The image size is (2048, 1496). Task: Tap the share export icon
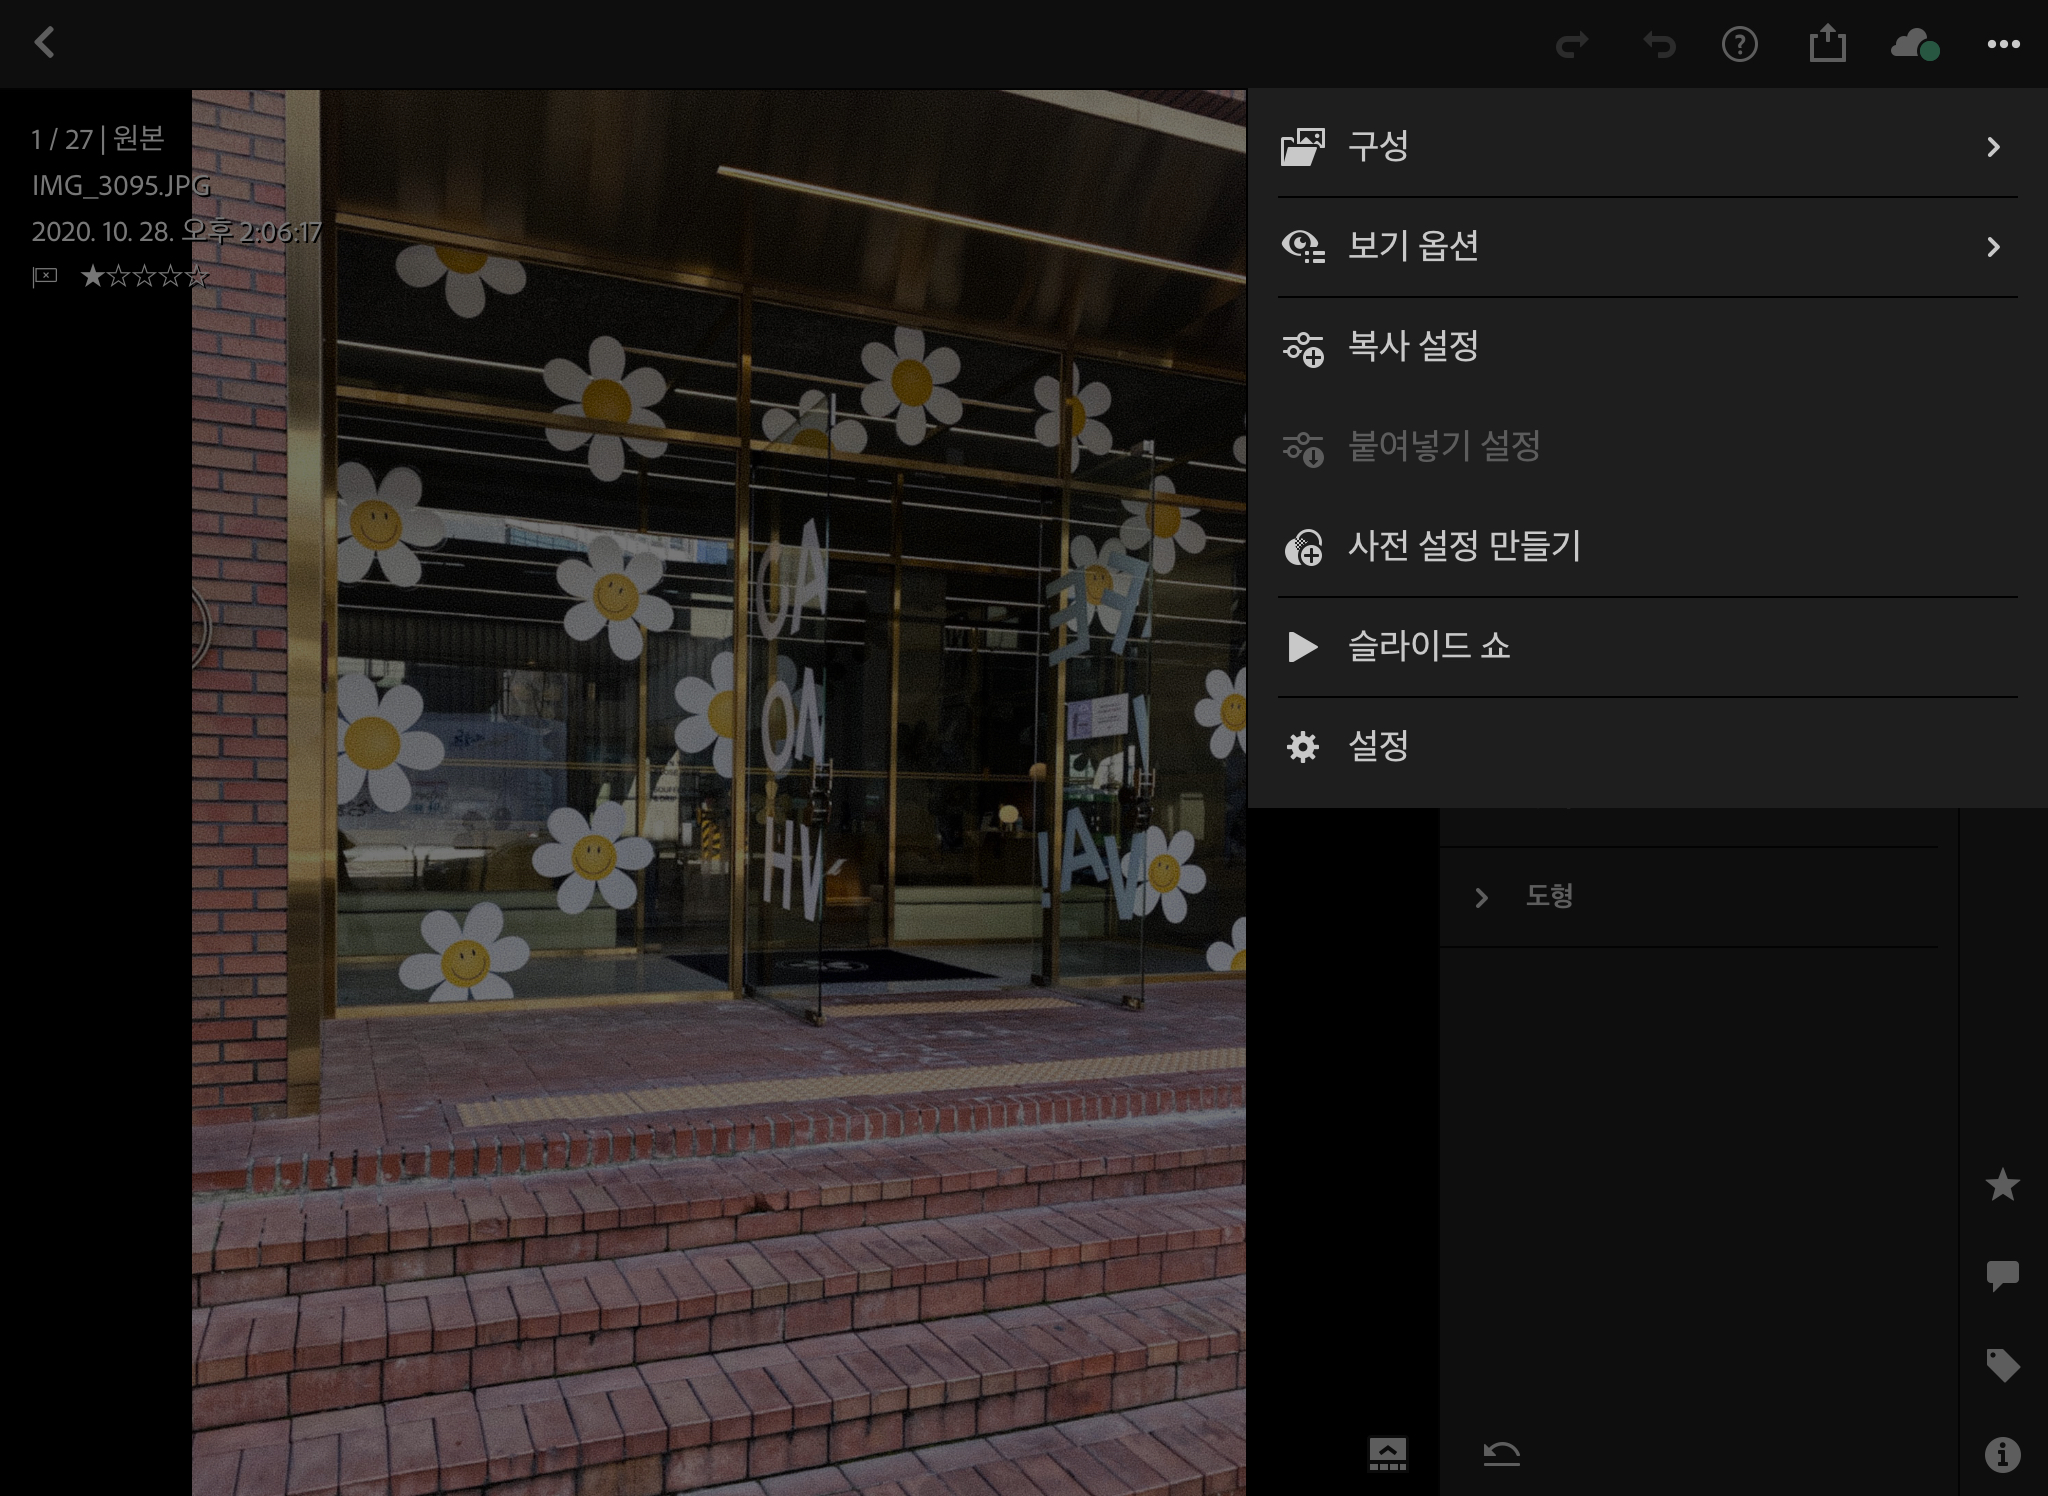tap(1827, 44)
